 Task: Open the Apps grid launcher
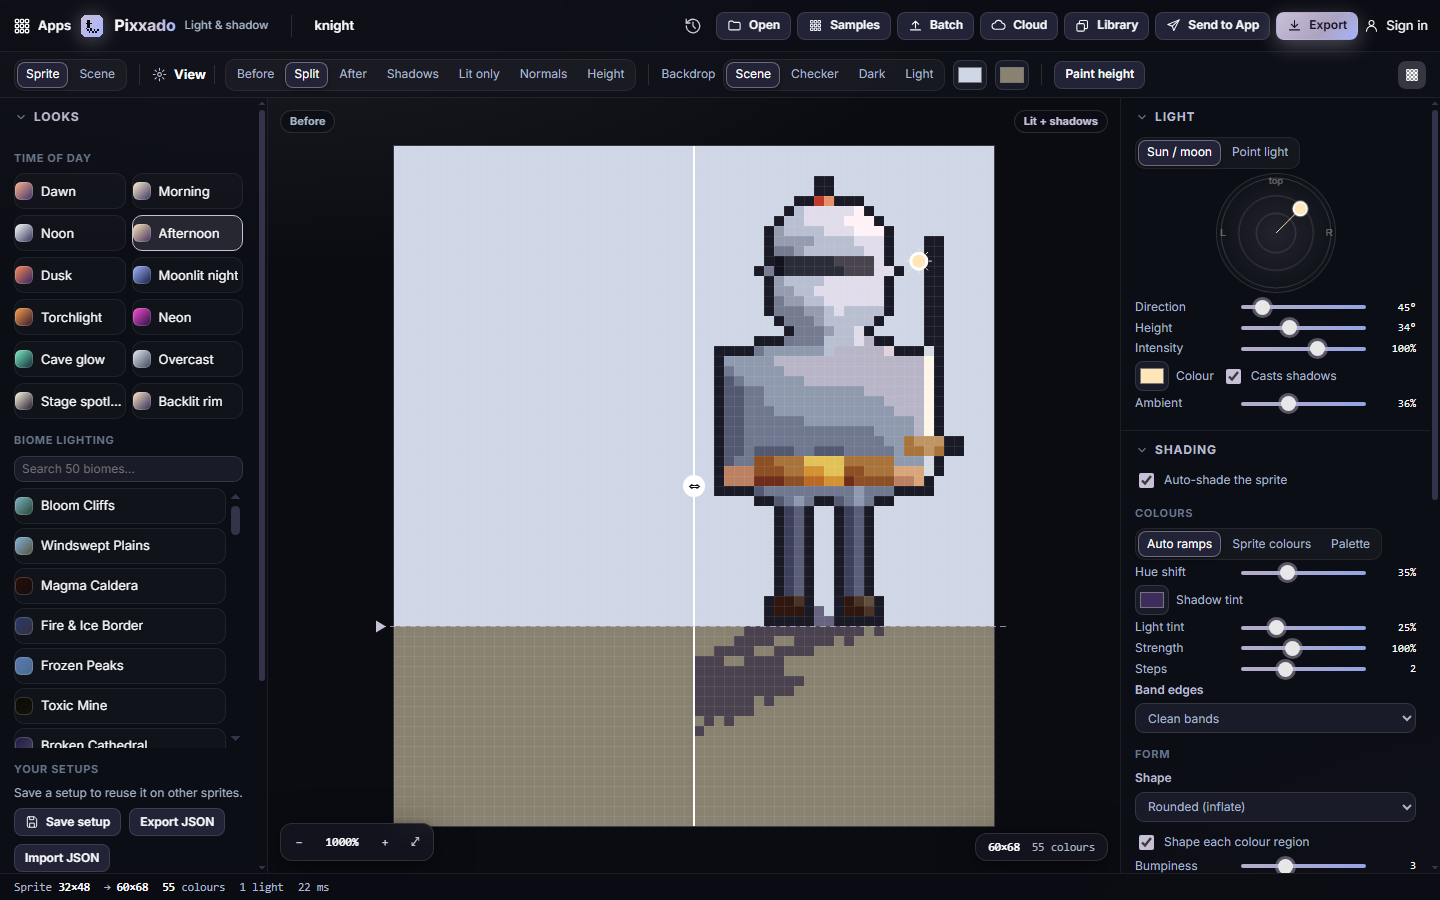[x=42, y=26]
